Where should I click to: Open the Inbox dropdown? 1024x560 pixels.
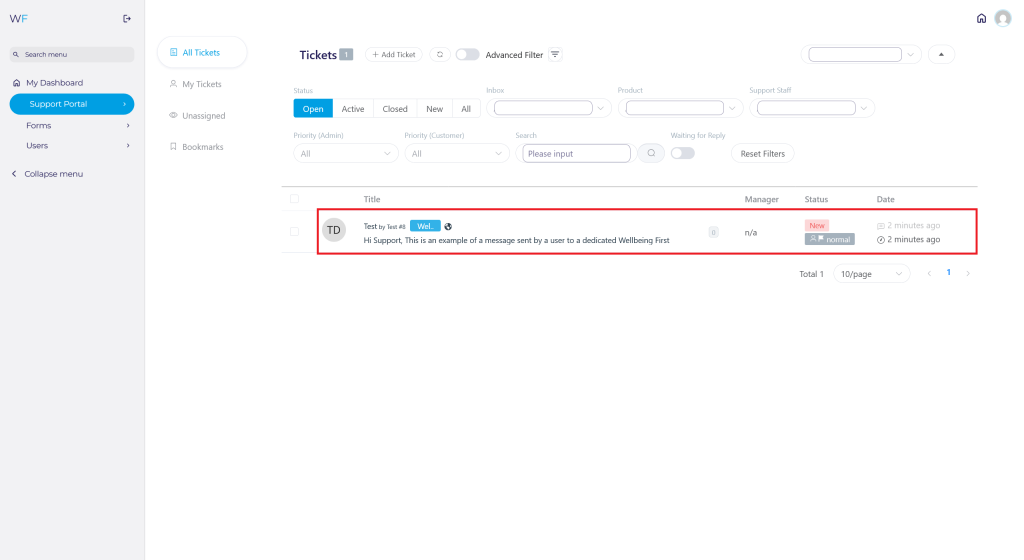[552, 108]
